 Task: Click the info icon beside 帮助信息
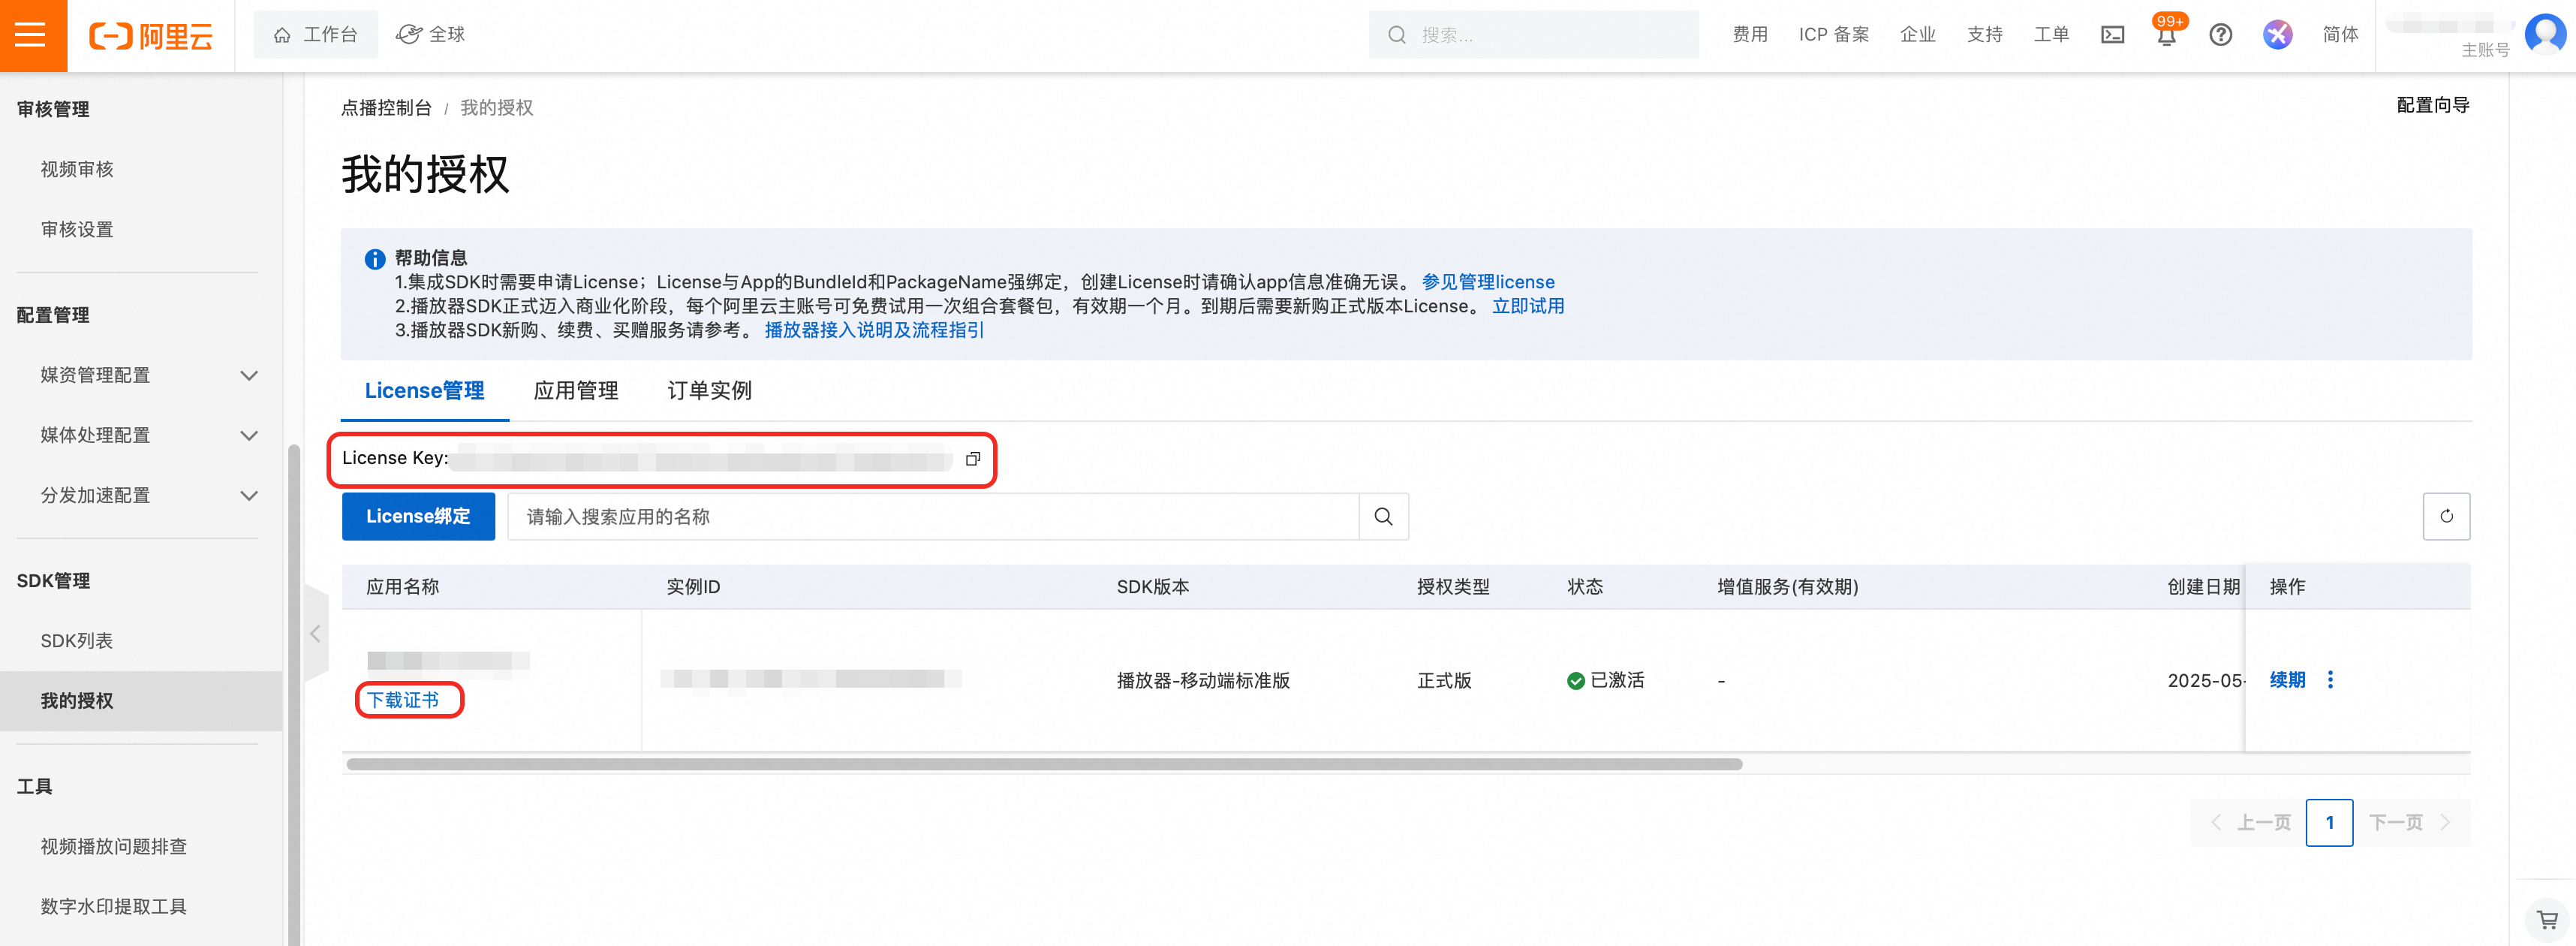[x=374, y=259]
